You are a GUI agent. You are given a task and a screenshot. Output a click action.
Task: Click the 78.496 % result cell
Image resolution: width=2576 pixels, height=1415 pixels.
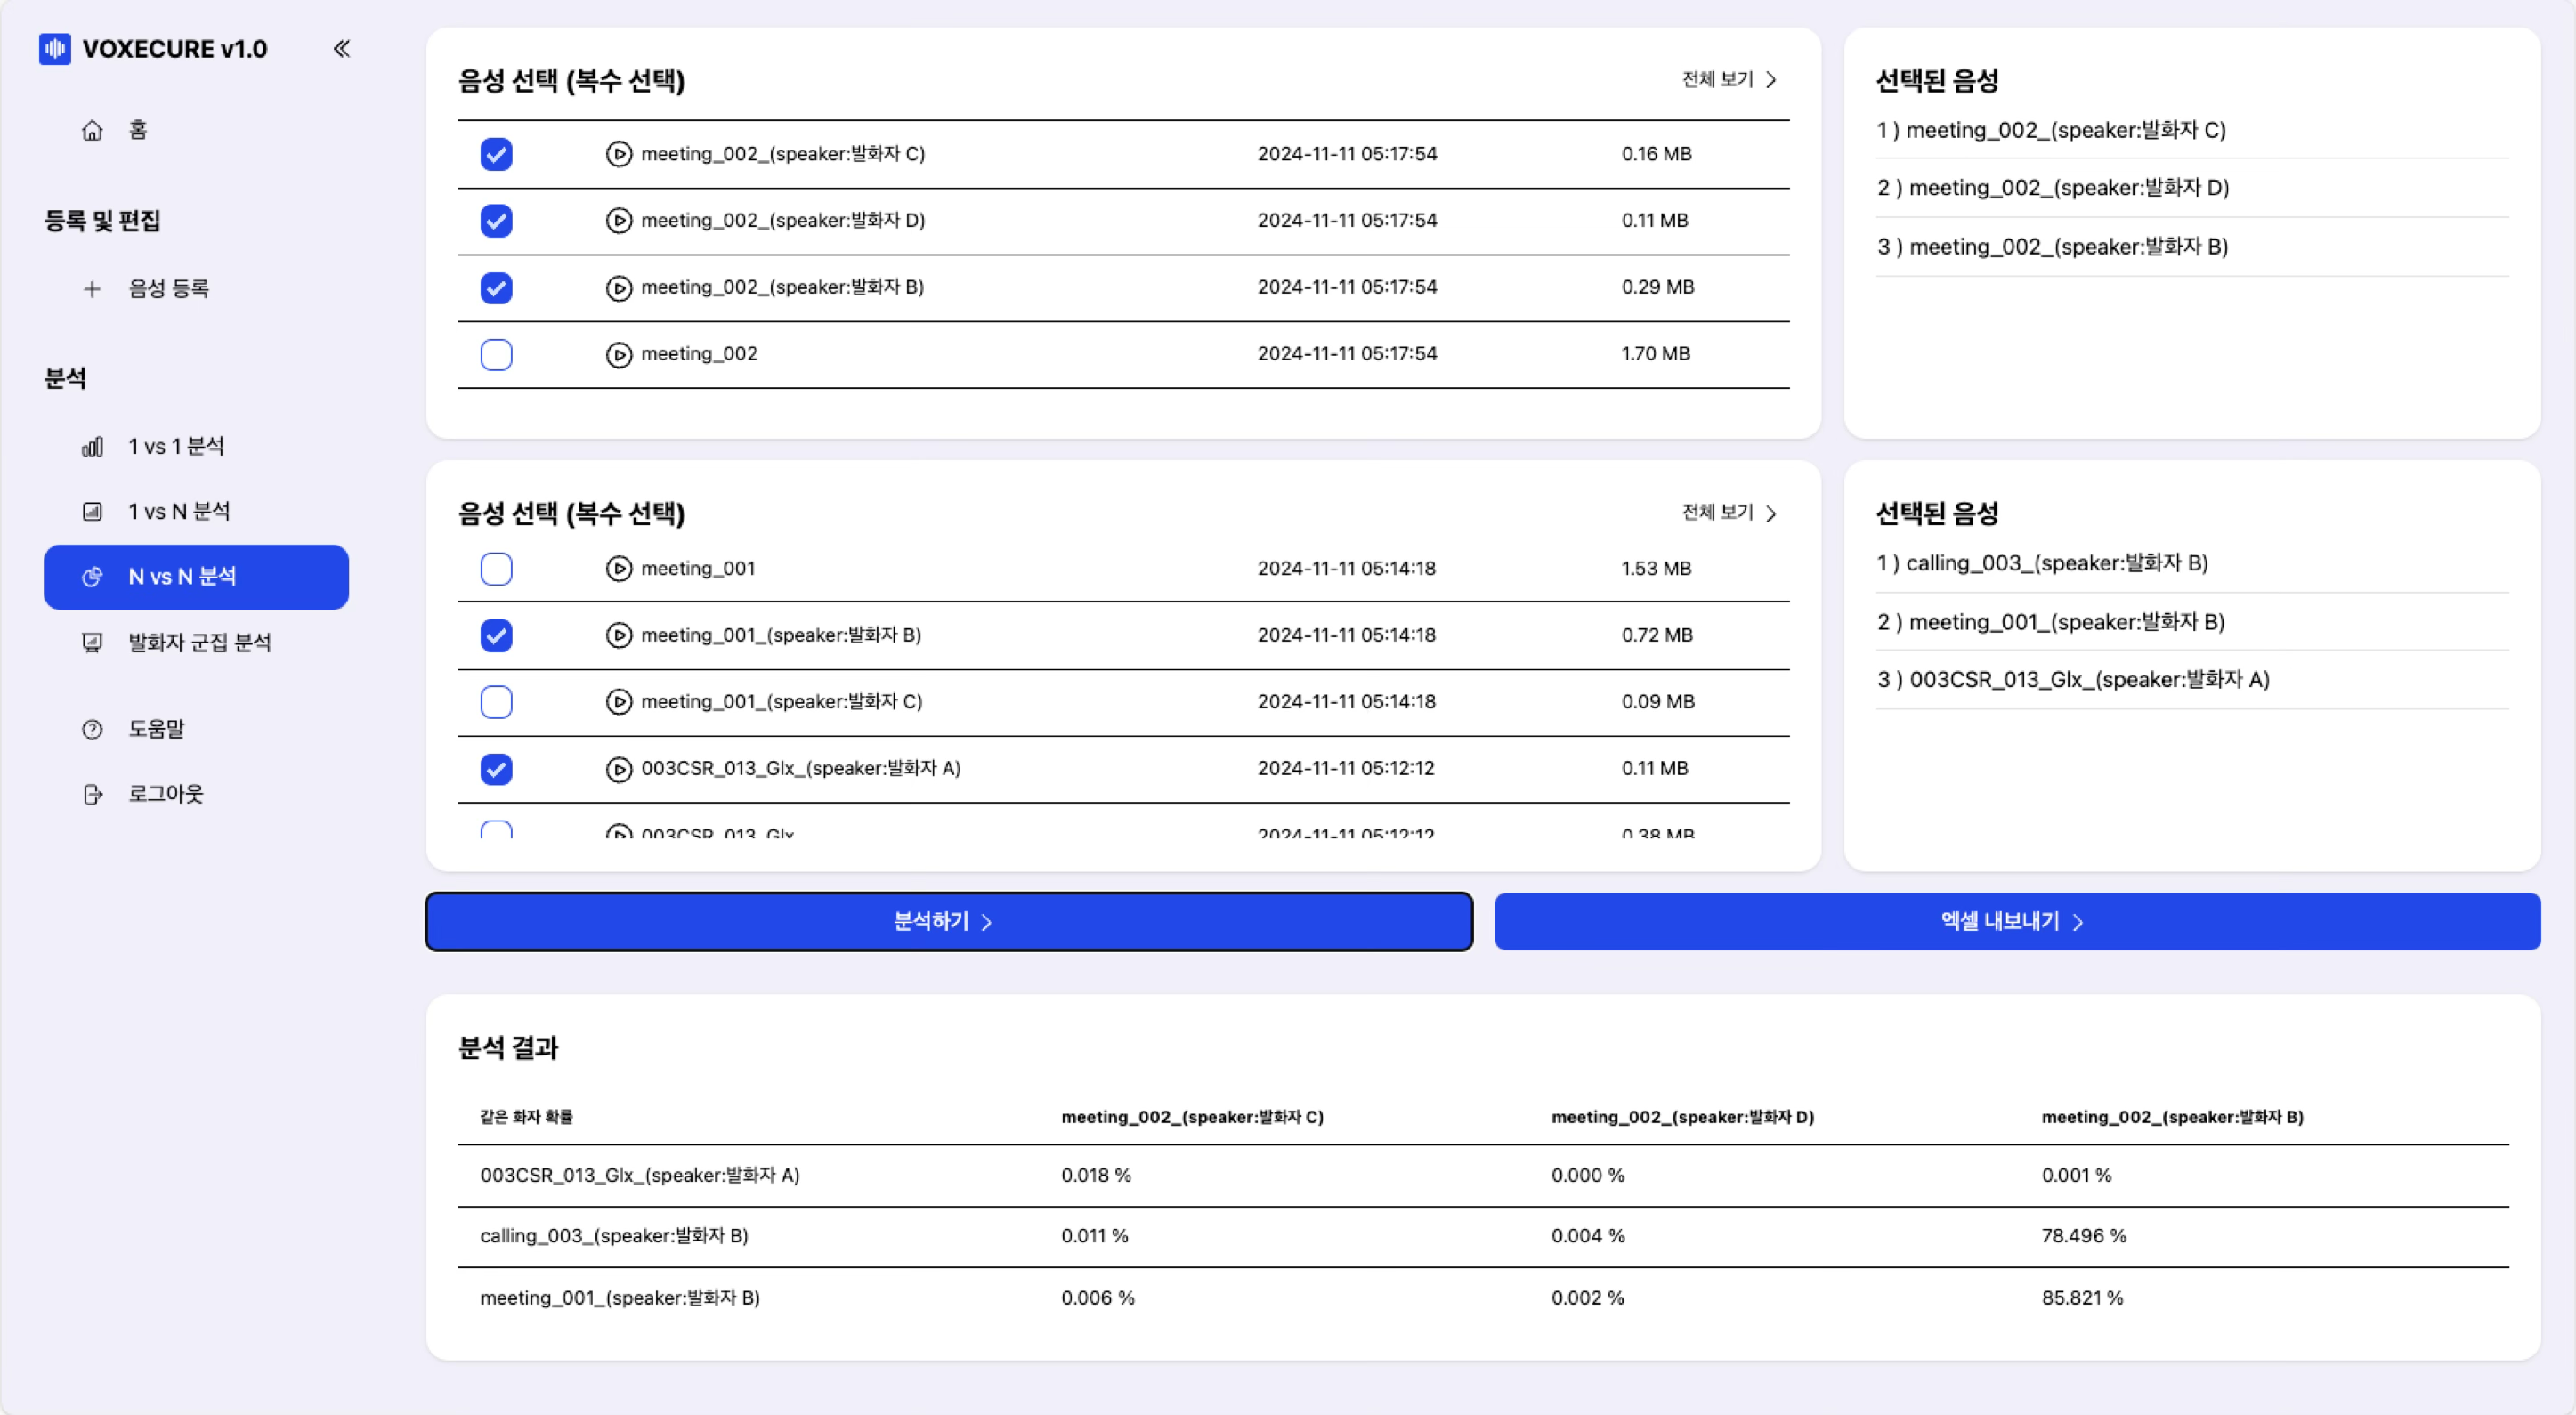click(2083, 1236)
